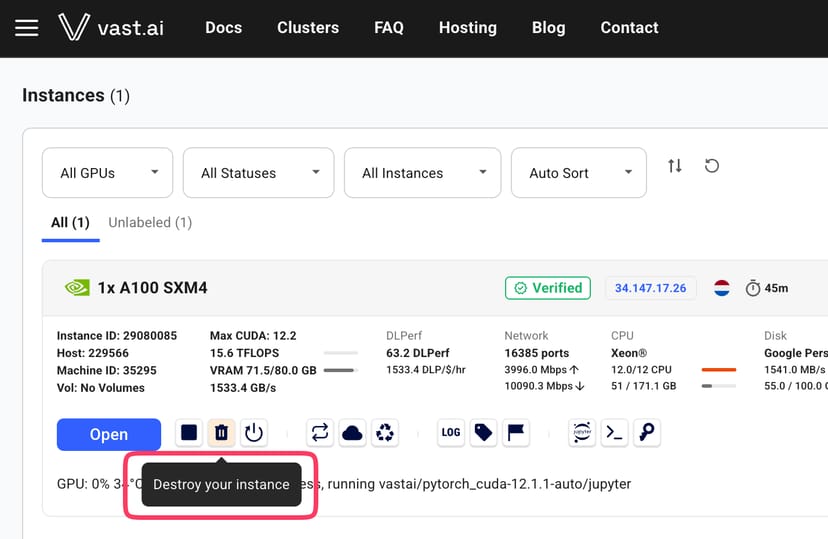The width and height of the screenshot is (828, 539).
Task: Click the recycle instance icon
Action: [384, 432]
